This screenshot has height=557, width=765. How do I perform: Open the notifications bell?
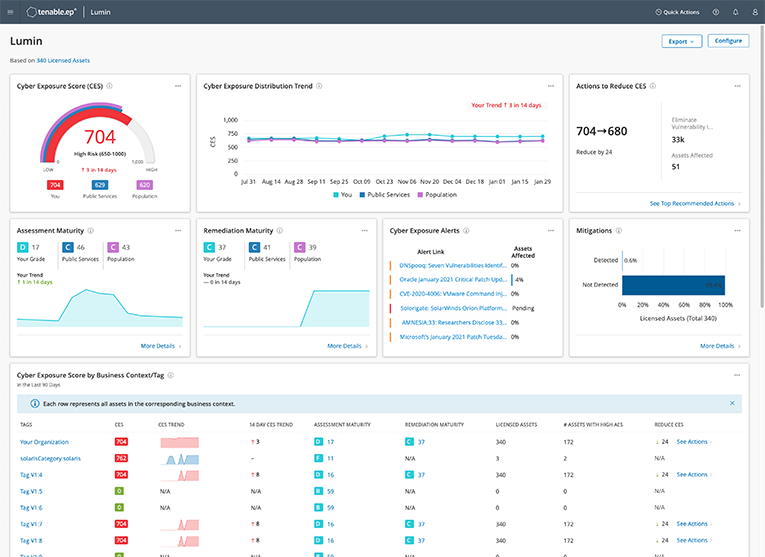coord(736,12)
